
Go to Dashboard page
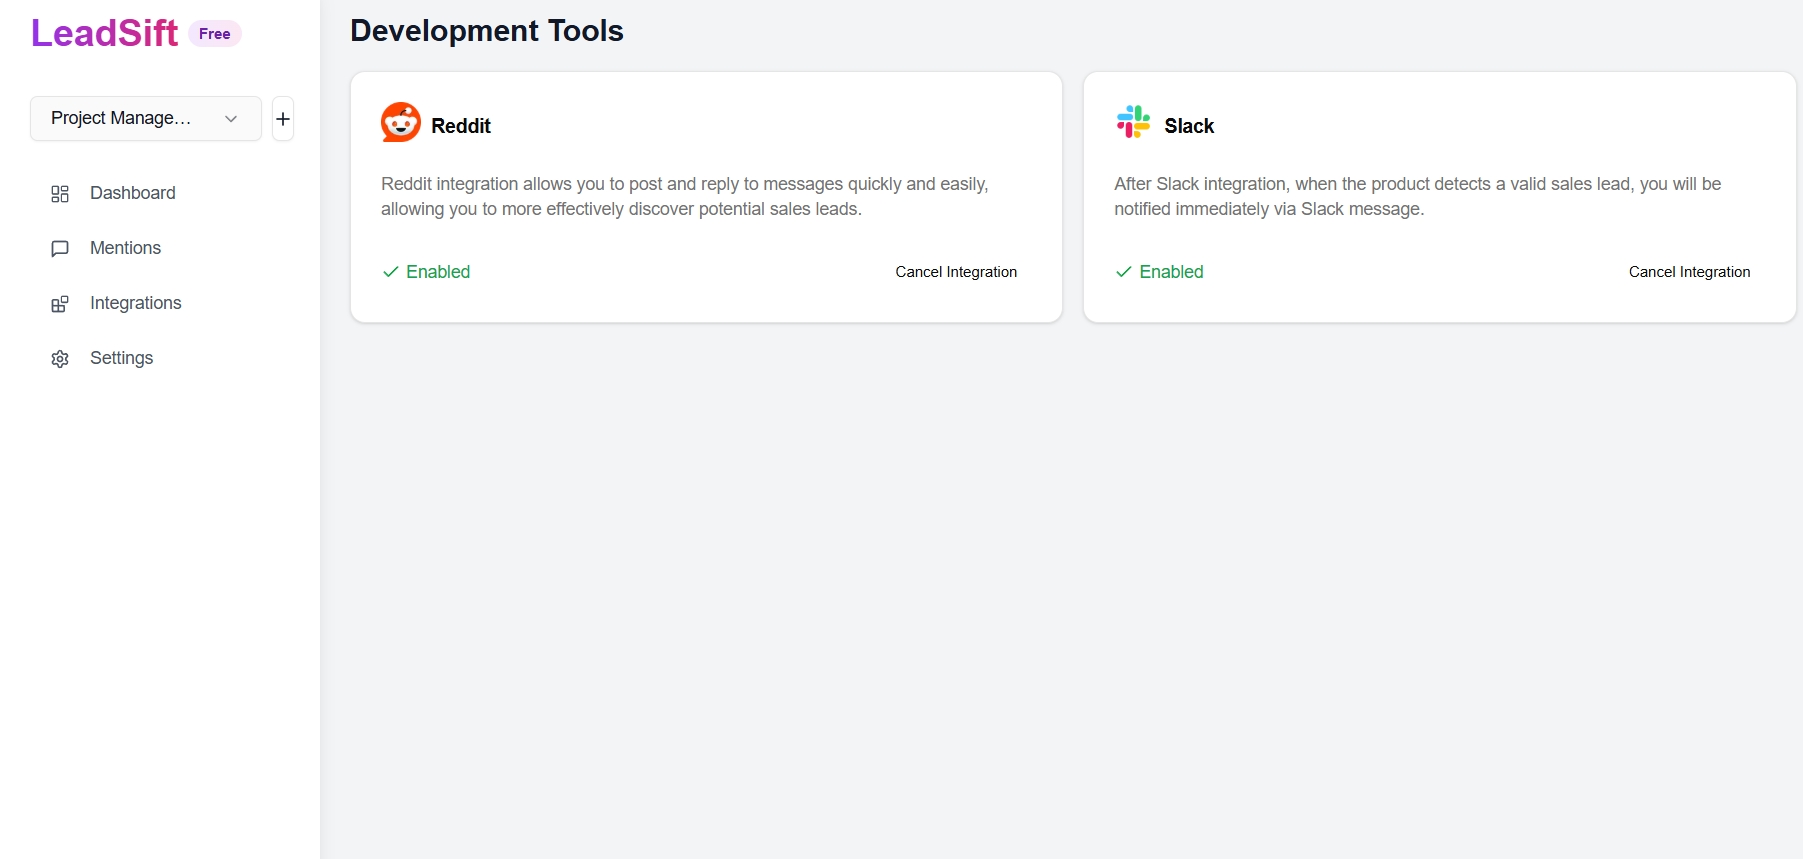pyautogui.click(x=133, y=193)
